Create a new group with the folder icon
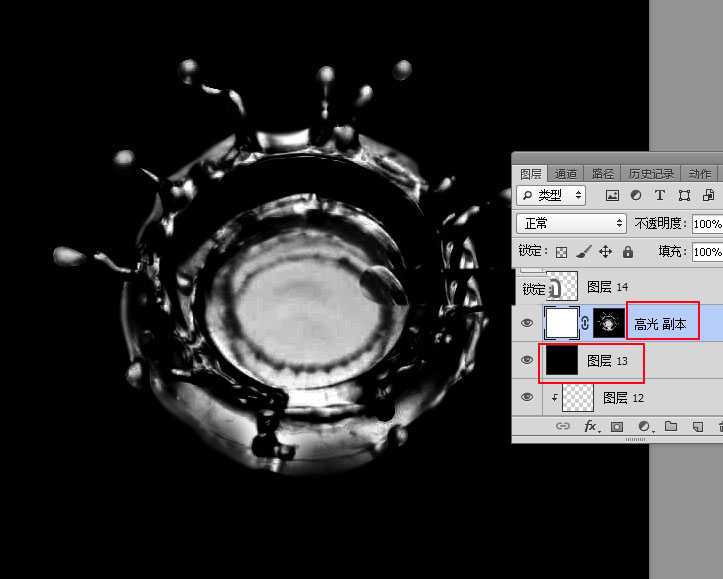Image resolution: width=723 pixels, height=579 pixels. click(671, 427)
